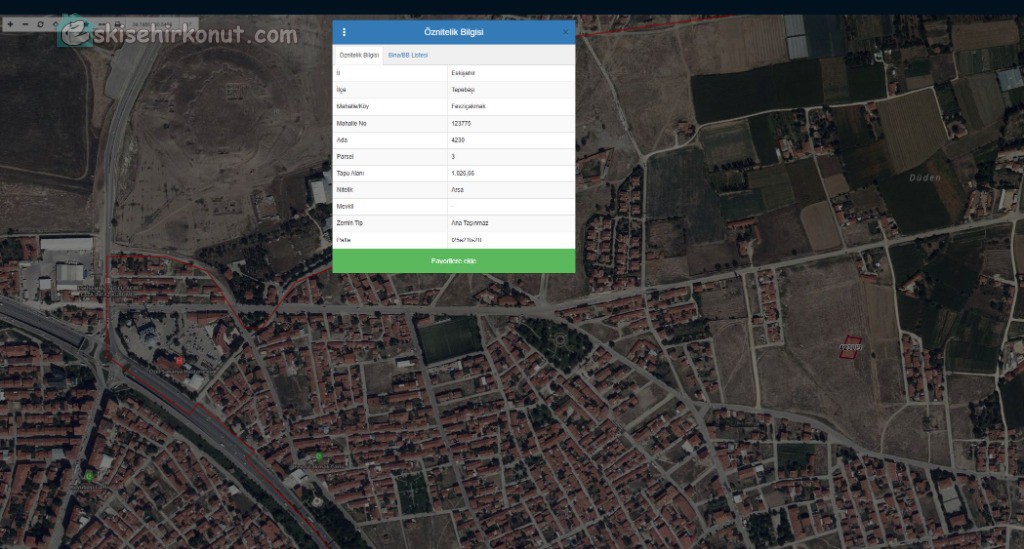Click the Mahalle/Köy row label
Viewport: 1024px width, 549px height.
[353, 106]
